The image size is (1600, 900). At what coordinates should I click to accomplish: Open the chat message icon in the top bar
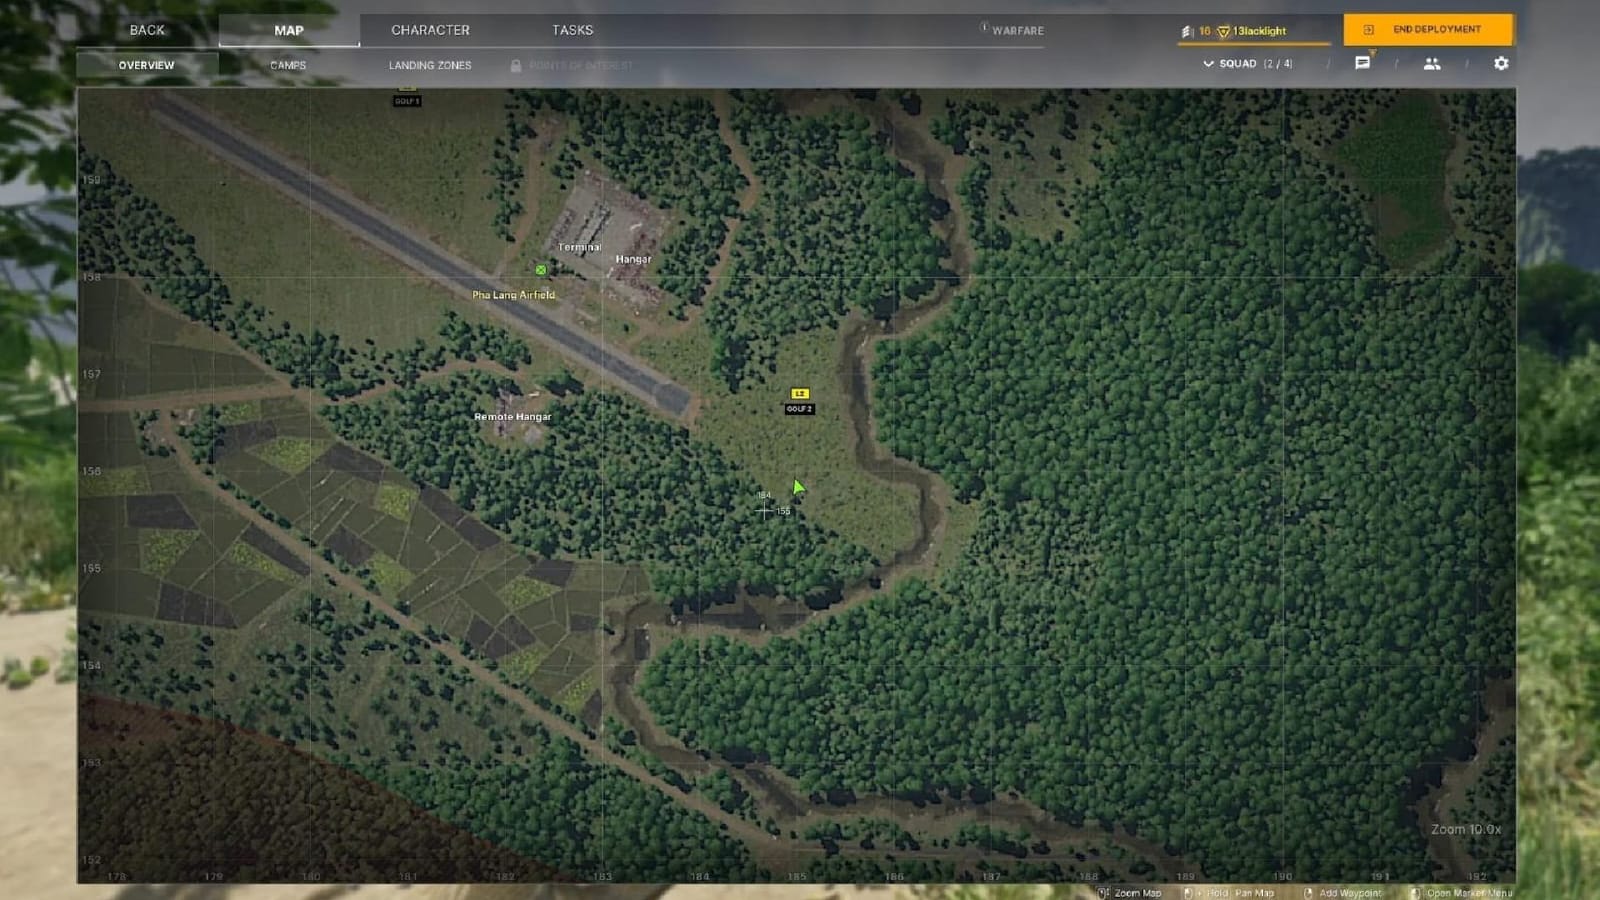[x=1363, y=62]
